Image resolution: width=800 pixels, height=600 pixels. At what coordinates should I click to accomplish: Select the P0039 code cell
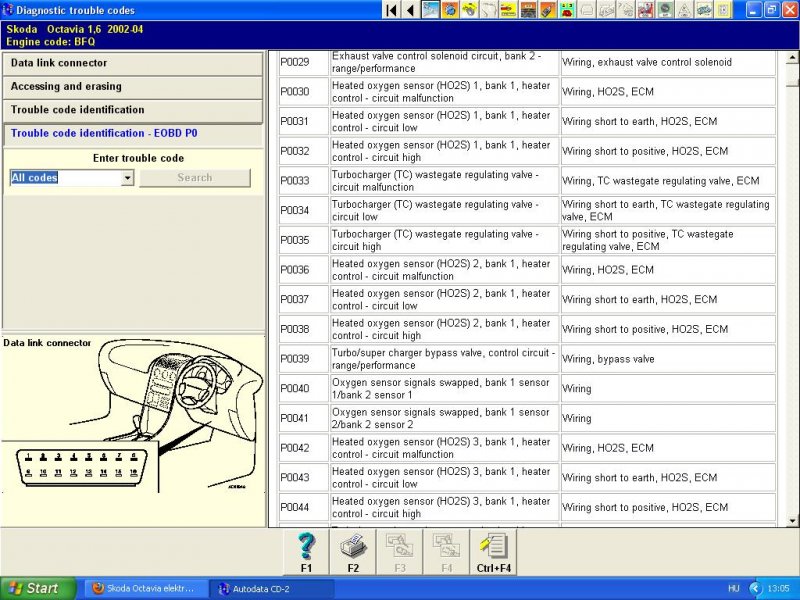click(303, 359)
